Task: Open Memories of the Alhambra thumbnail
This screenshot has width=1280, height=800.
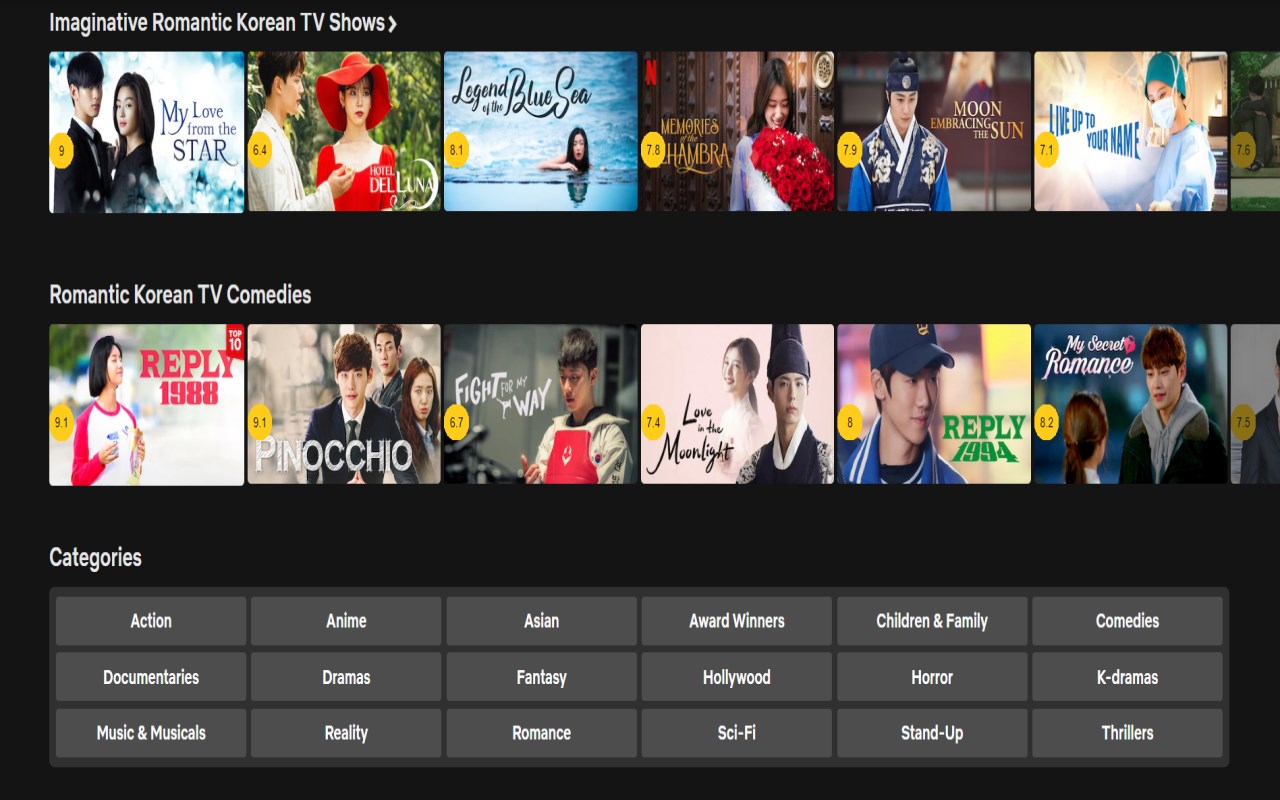Action: (x=737, y=132)
